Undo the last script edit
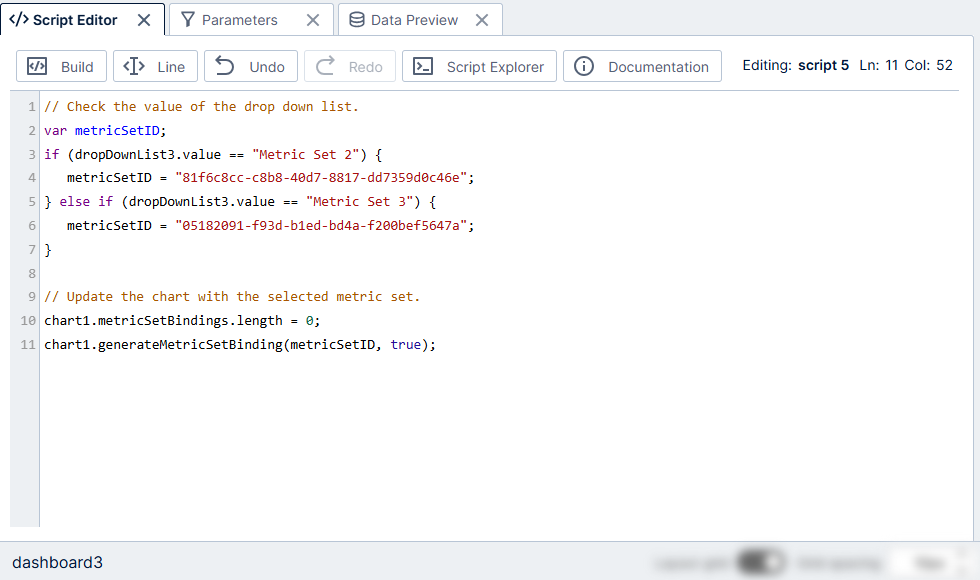 click(251, 67)
